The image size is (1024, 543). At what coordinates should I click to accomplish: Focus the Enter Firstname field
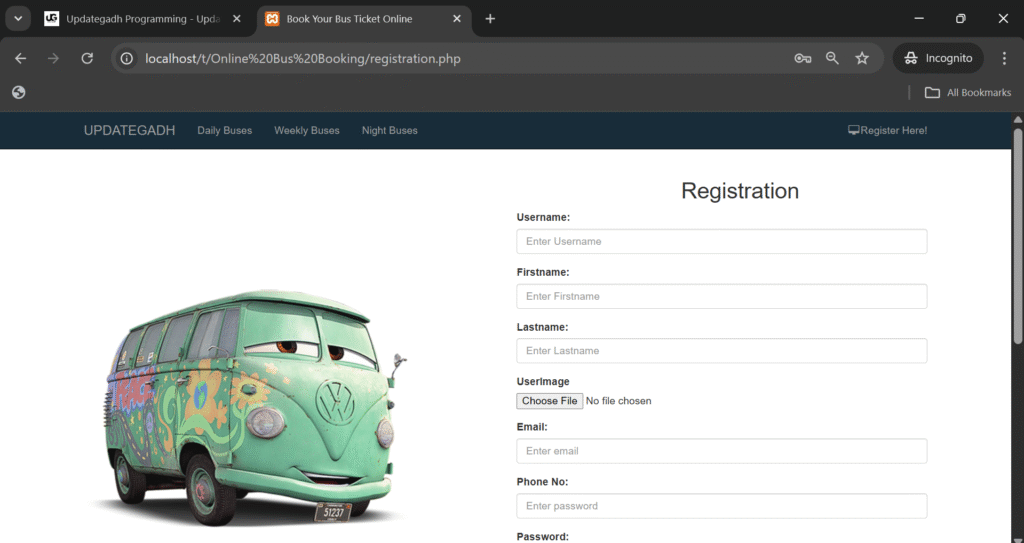(722, 296)
